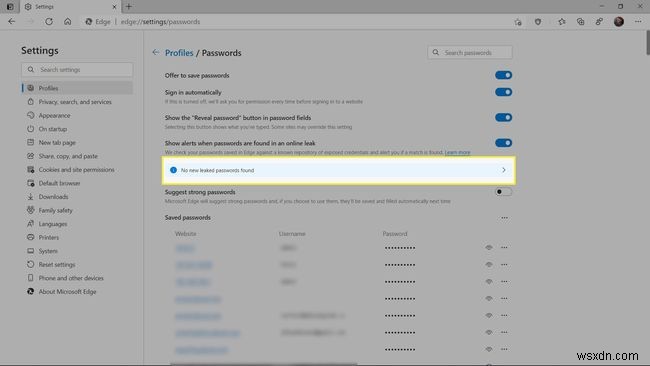Open Profiles in the settings sidebar

(78, 88)
